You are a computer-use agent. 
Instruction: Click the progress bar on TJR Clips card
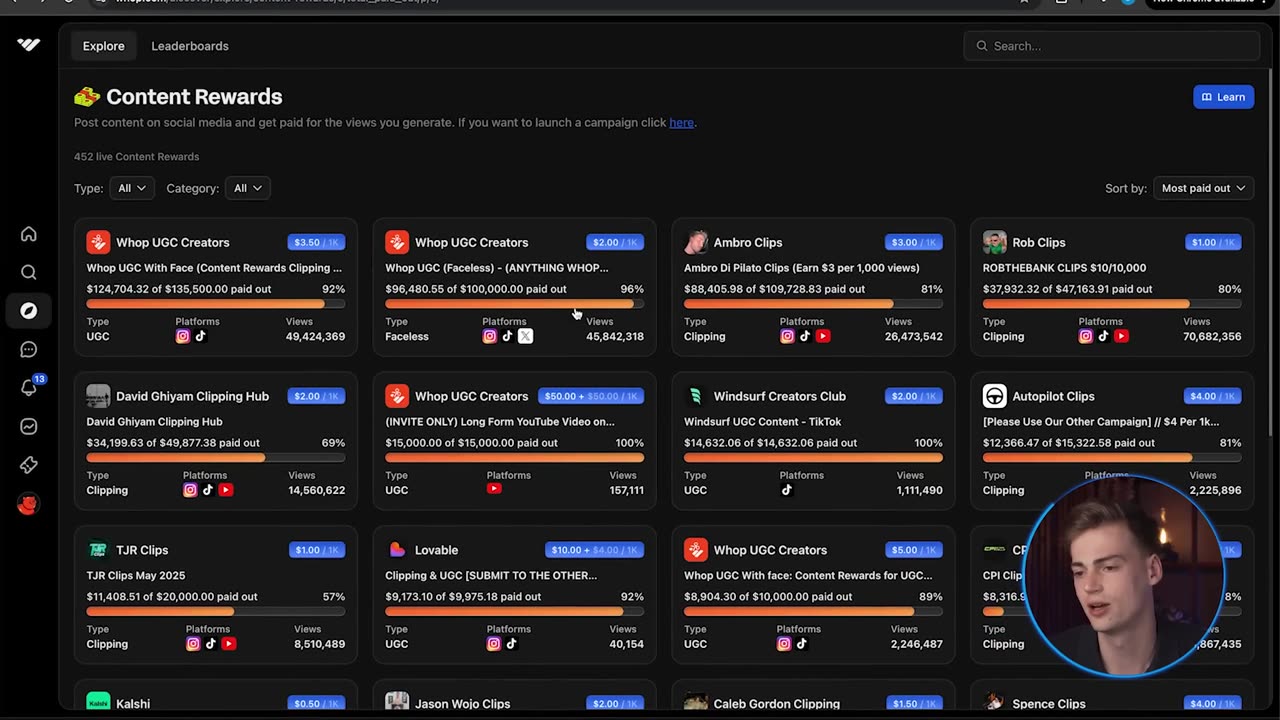[215, 612]
